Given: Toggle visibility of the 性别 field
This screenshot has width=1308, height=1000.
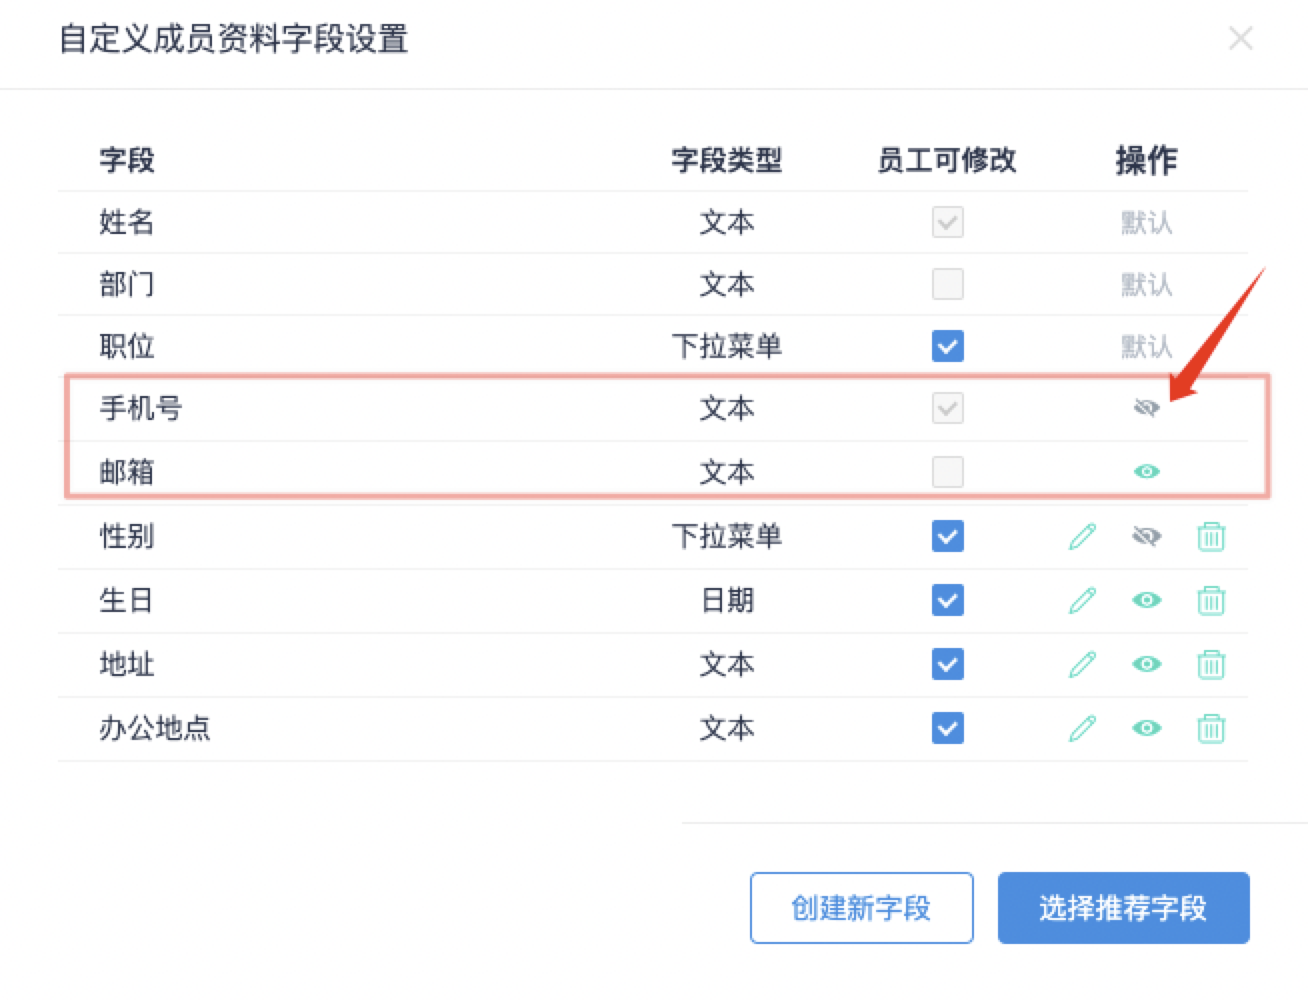Looking at the screenshot, I should [1146, 537].
